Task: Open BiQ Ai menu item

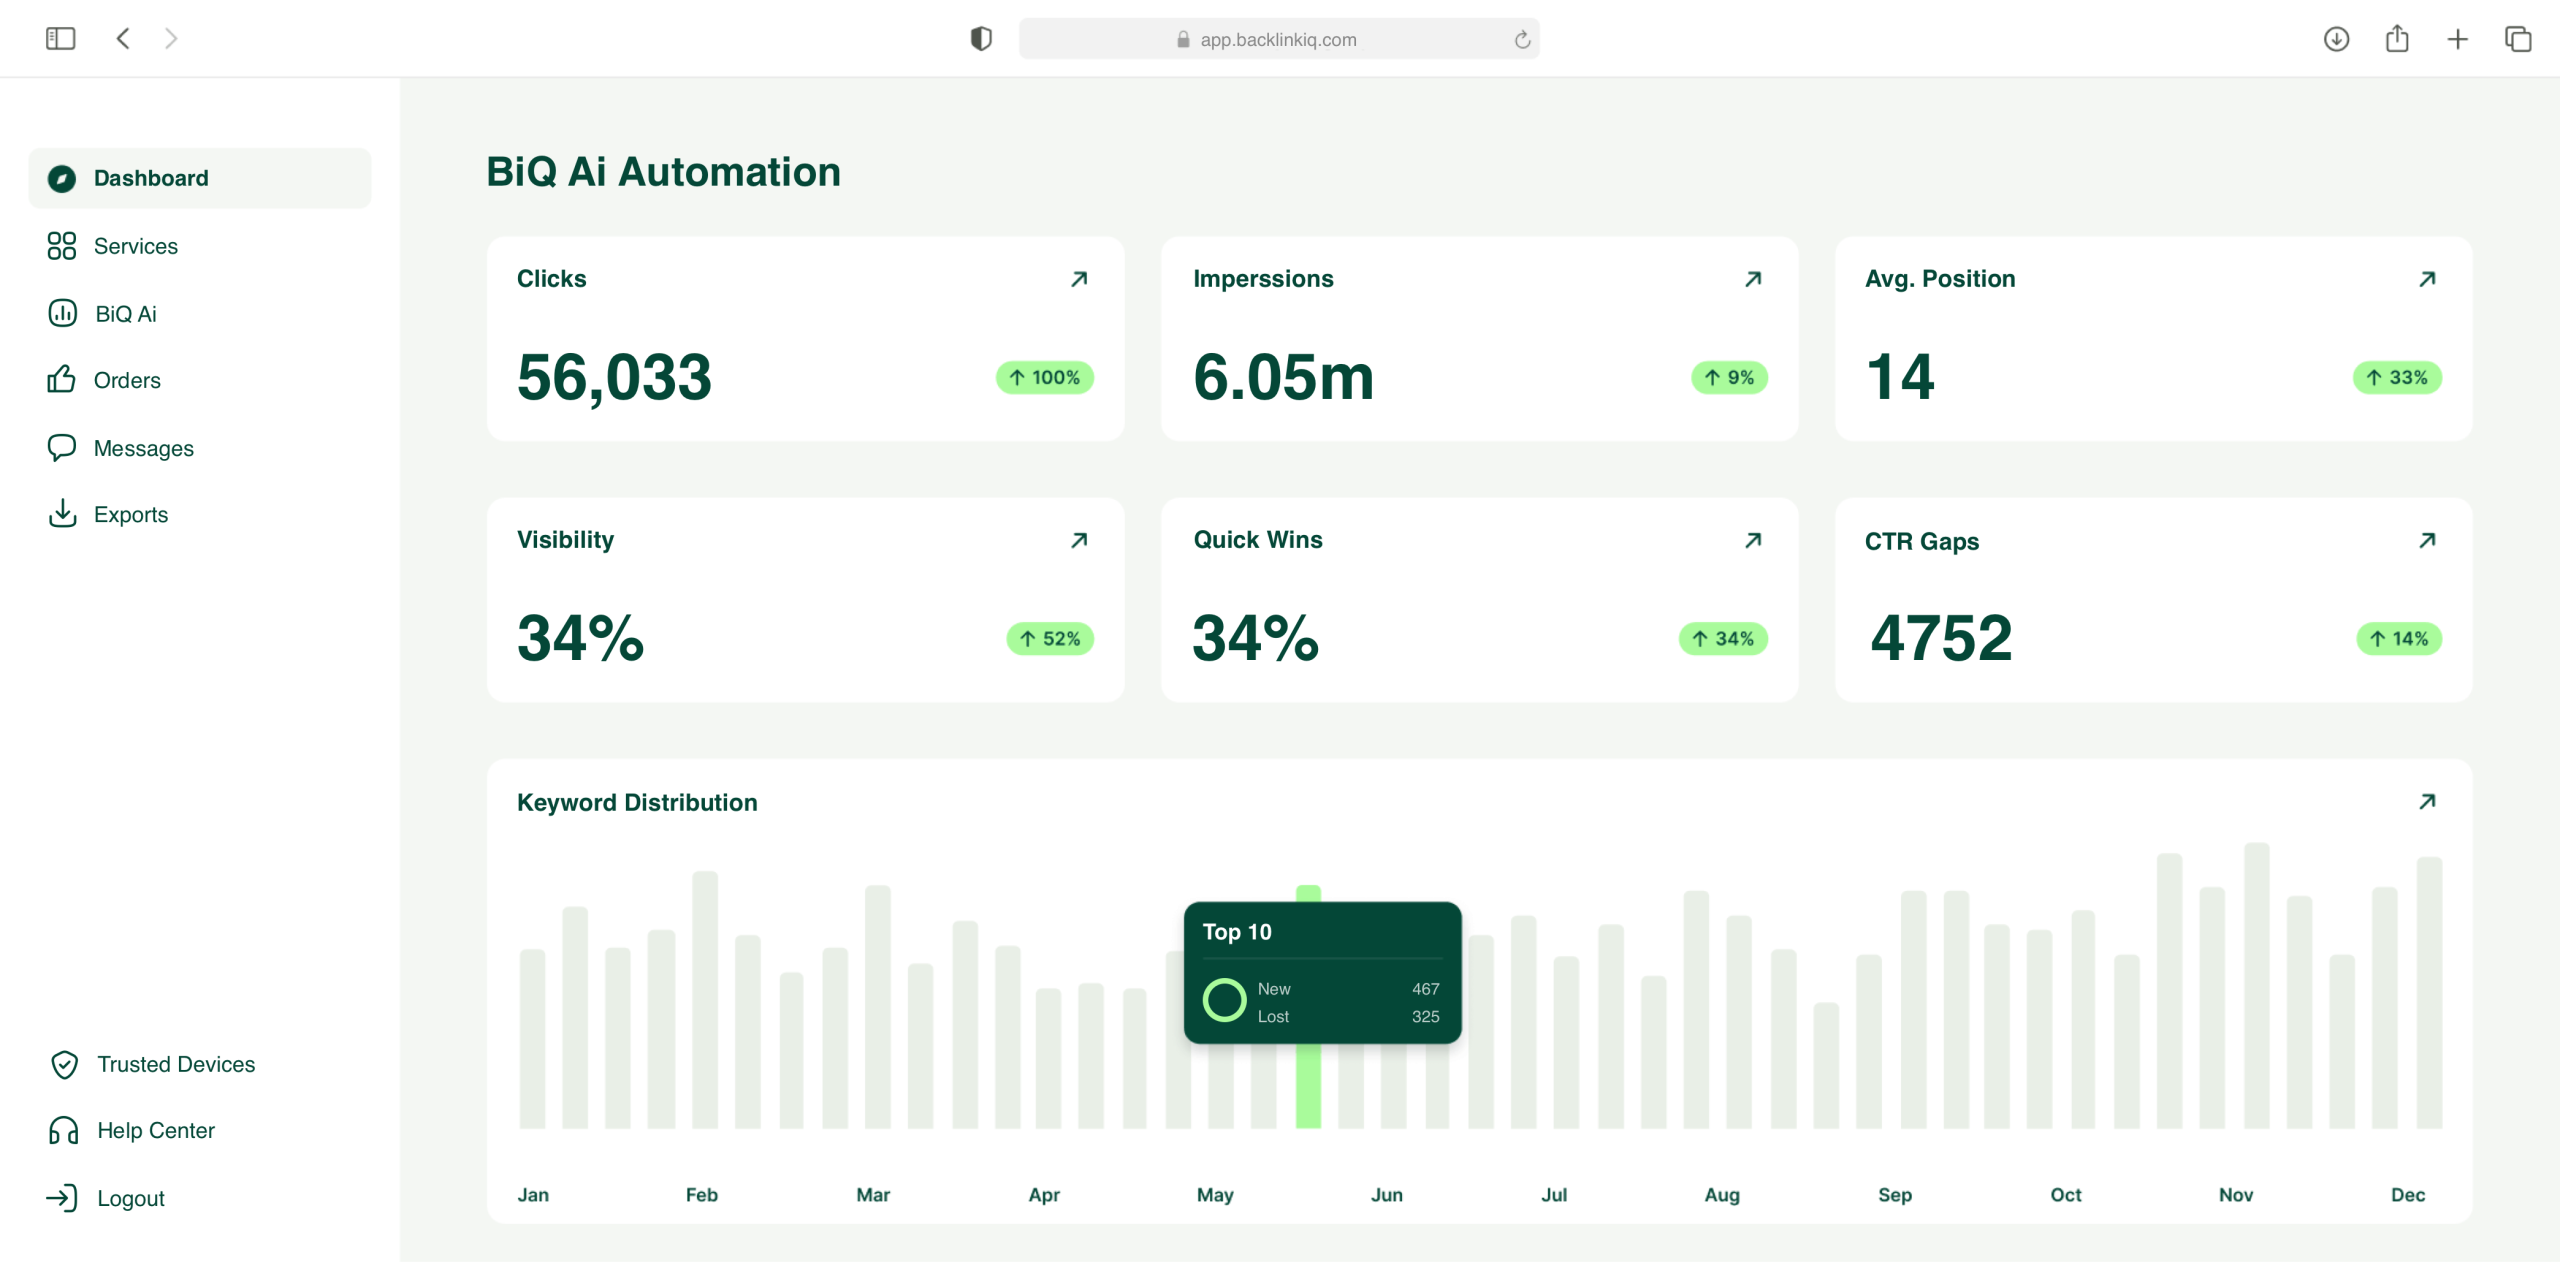Action: click(x=125, y=314)
